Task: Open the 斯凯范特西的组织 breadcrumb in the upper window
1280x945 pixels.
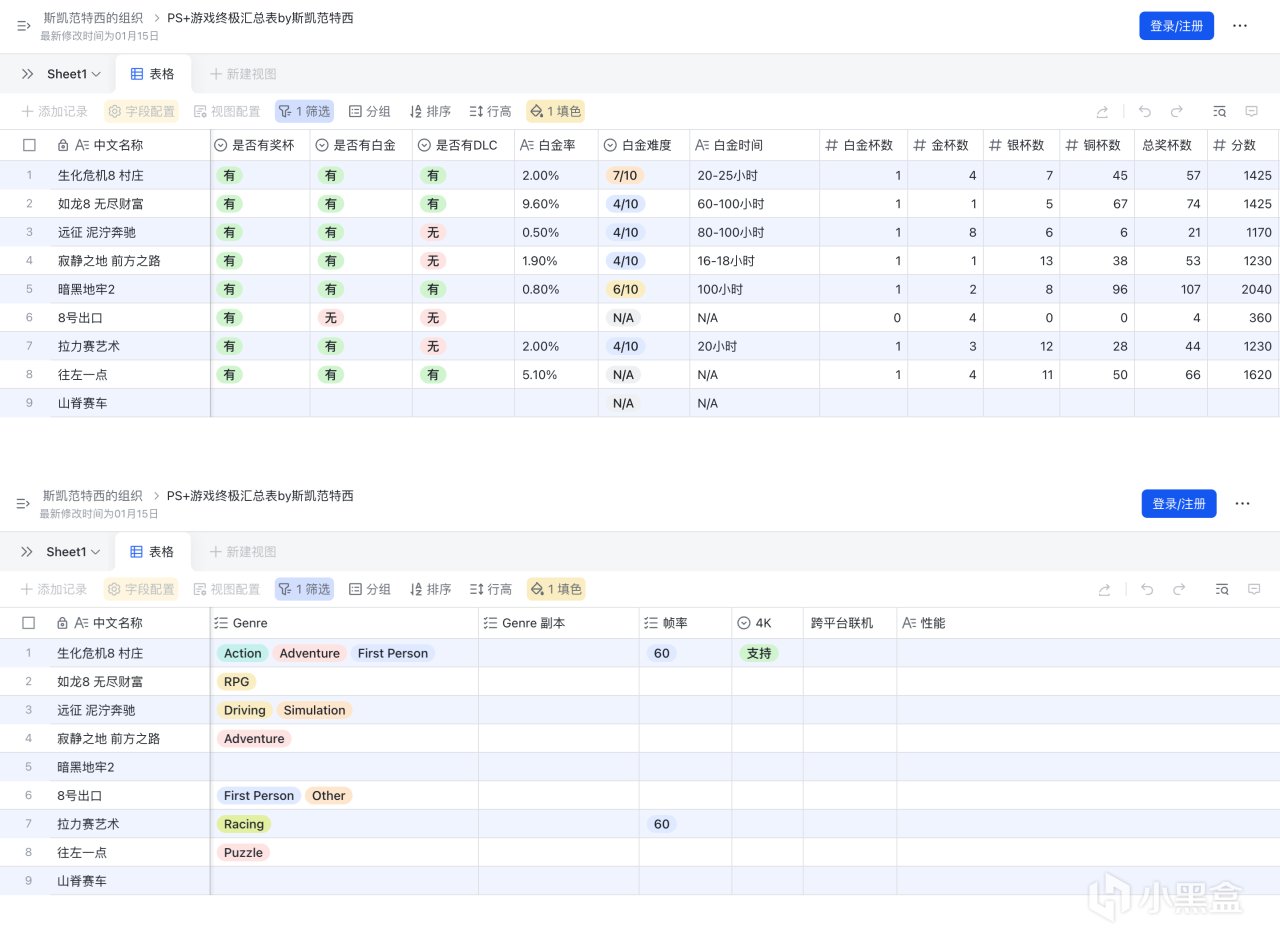Action: tap(93, 18)
